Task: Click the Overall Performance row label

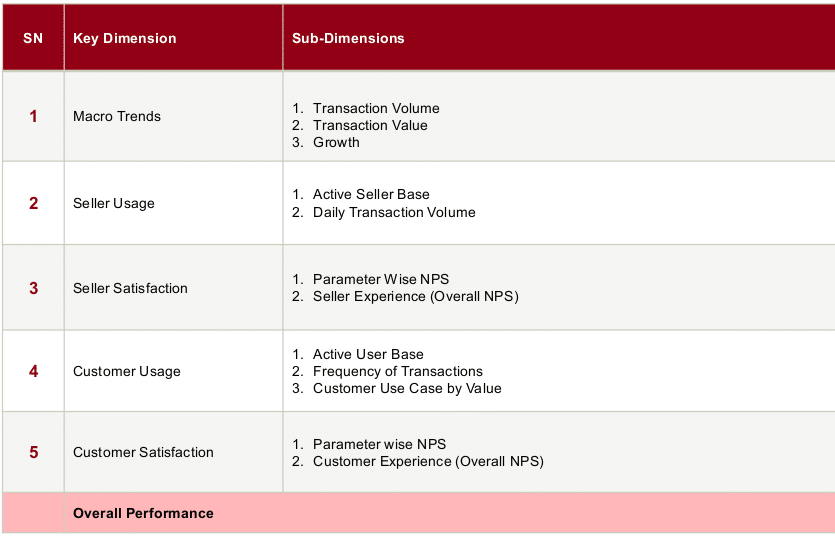Action: 143,513
